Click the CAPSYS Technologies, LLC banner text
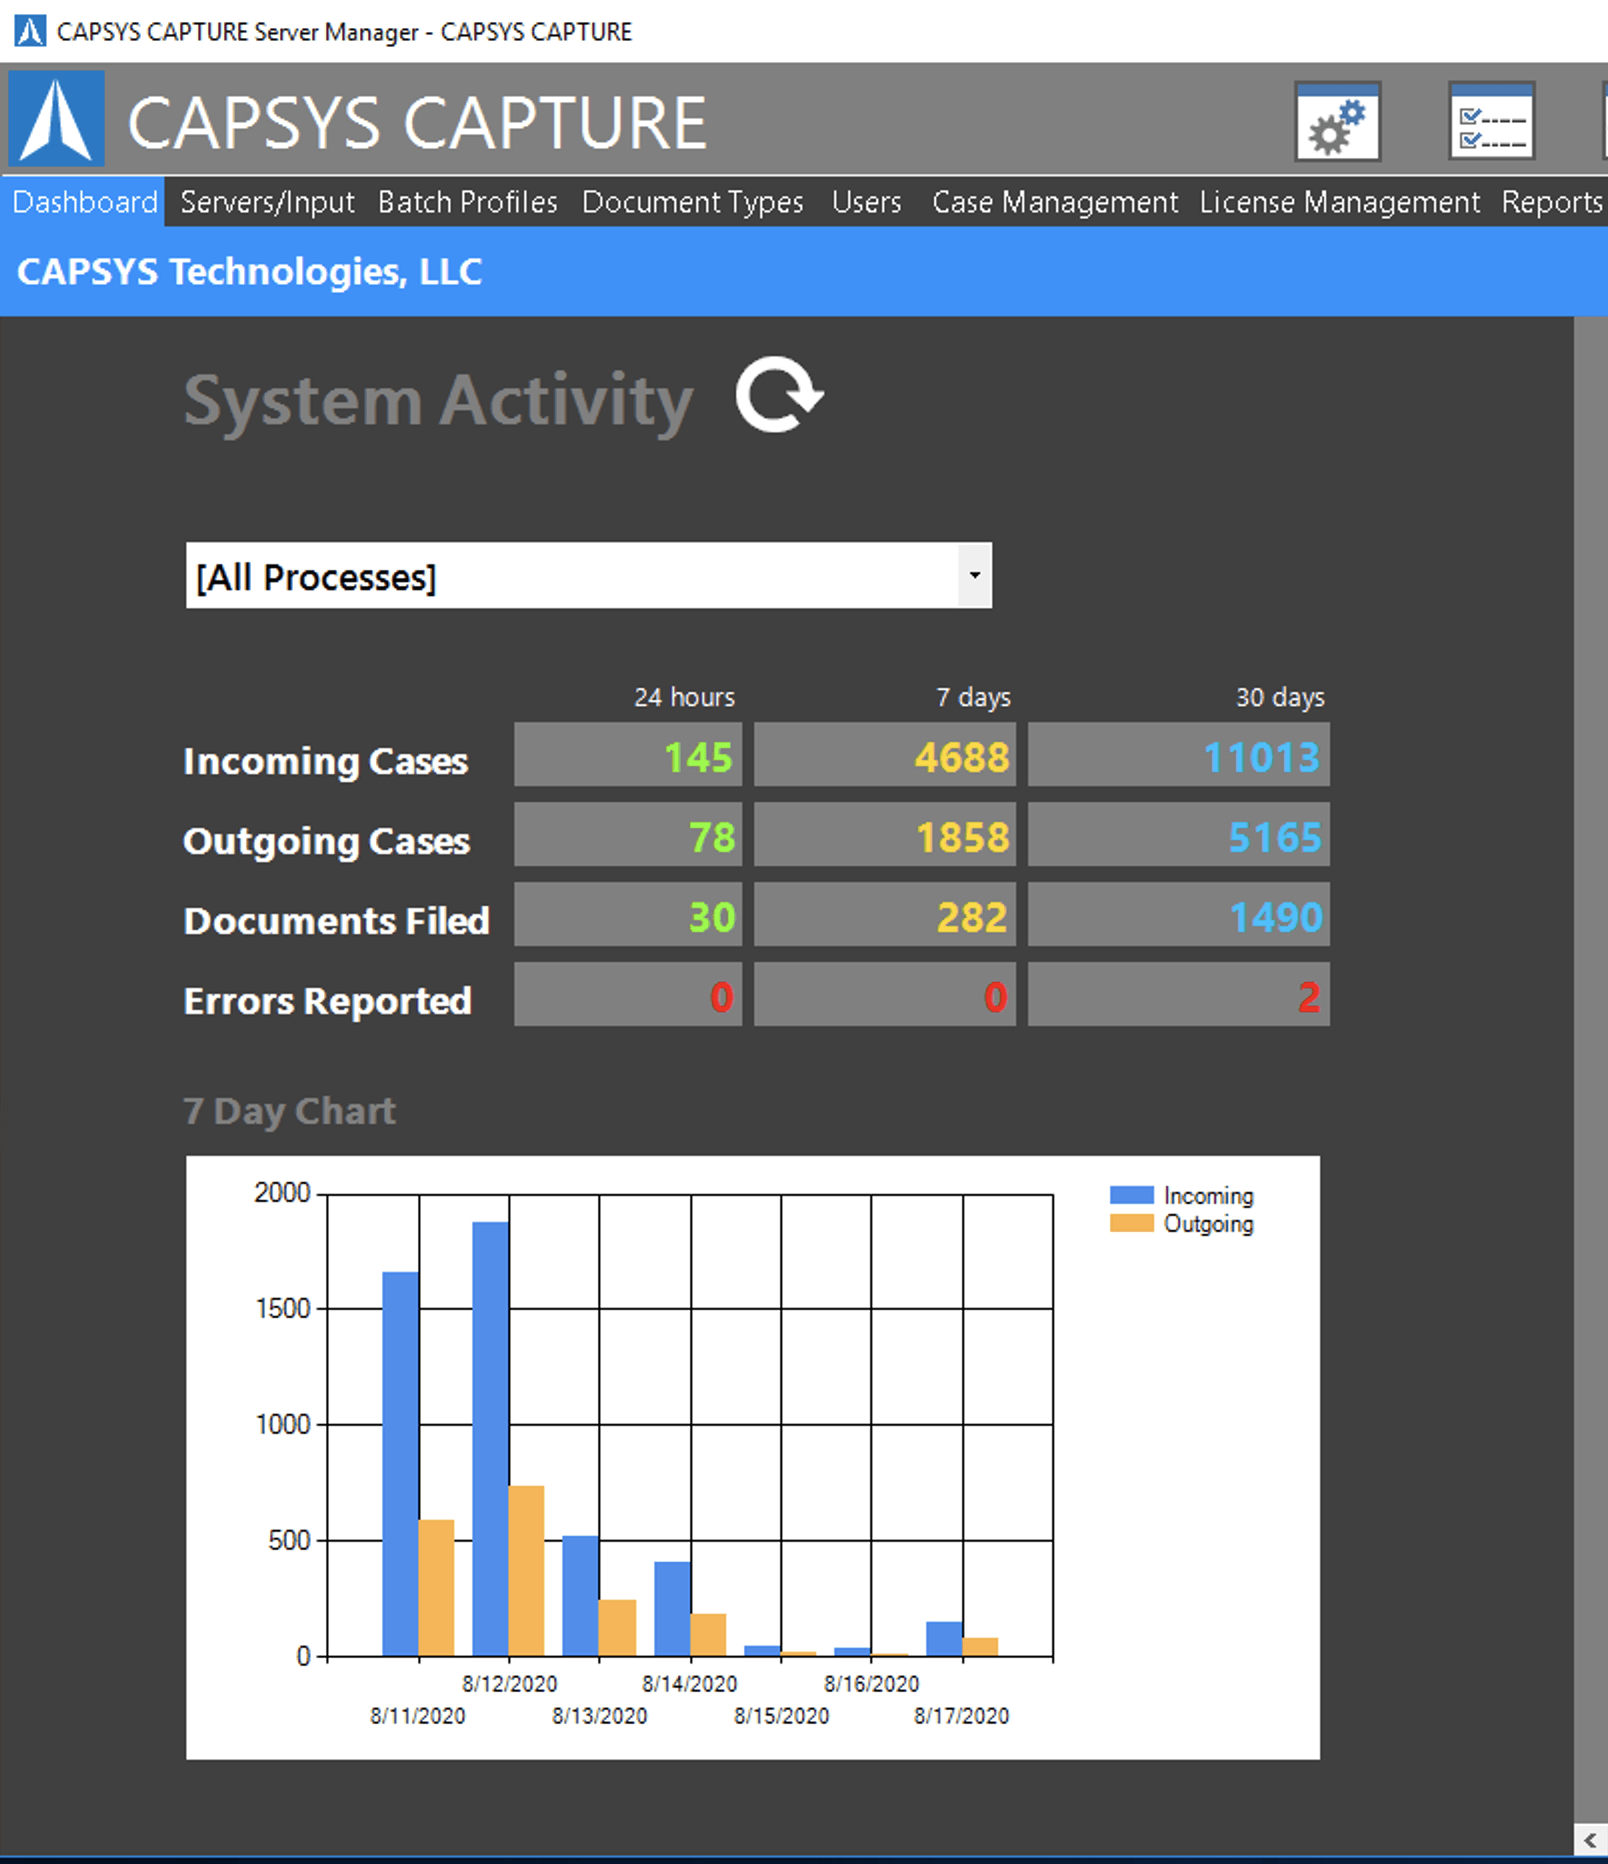1608x1864 pixels. pos(250,272)
